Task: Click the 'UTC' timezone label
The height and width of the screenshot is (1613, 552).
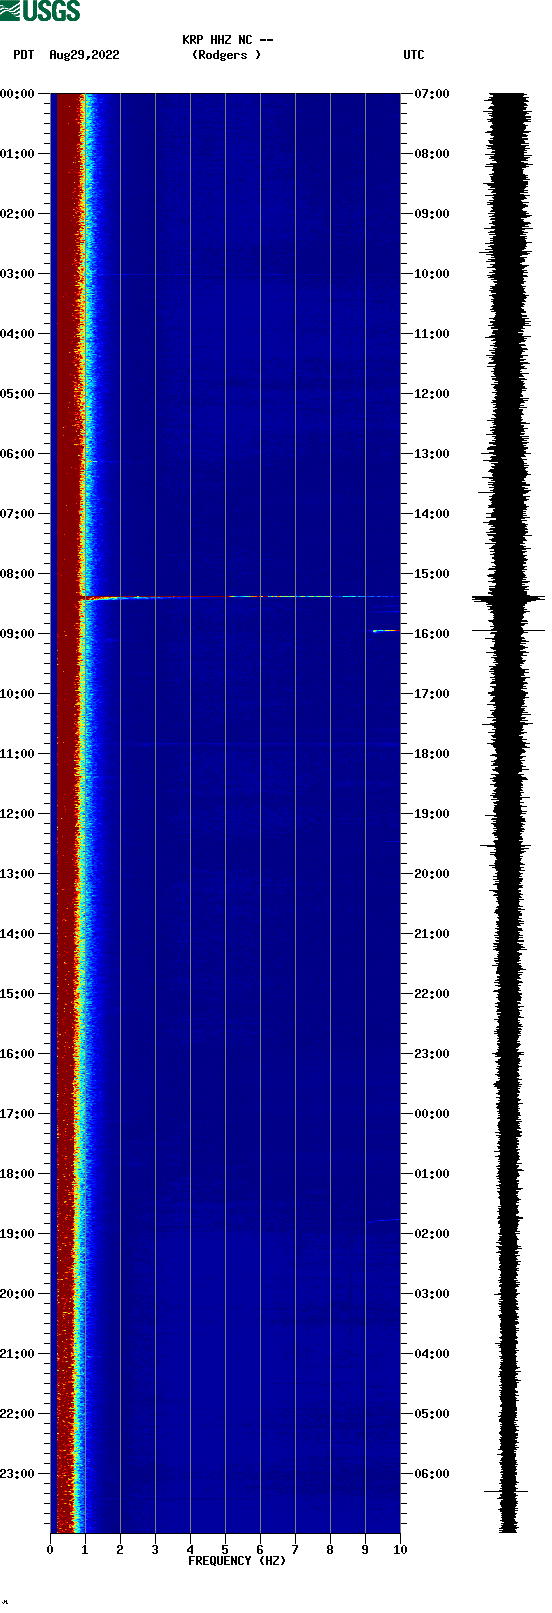Action: (414, 55)
